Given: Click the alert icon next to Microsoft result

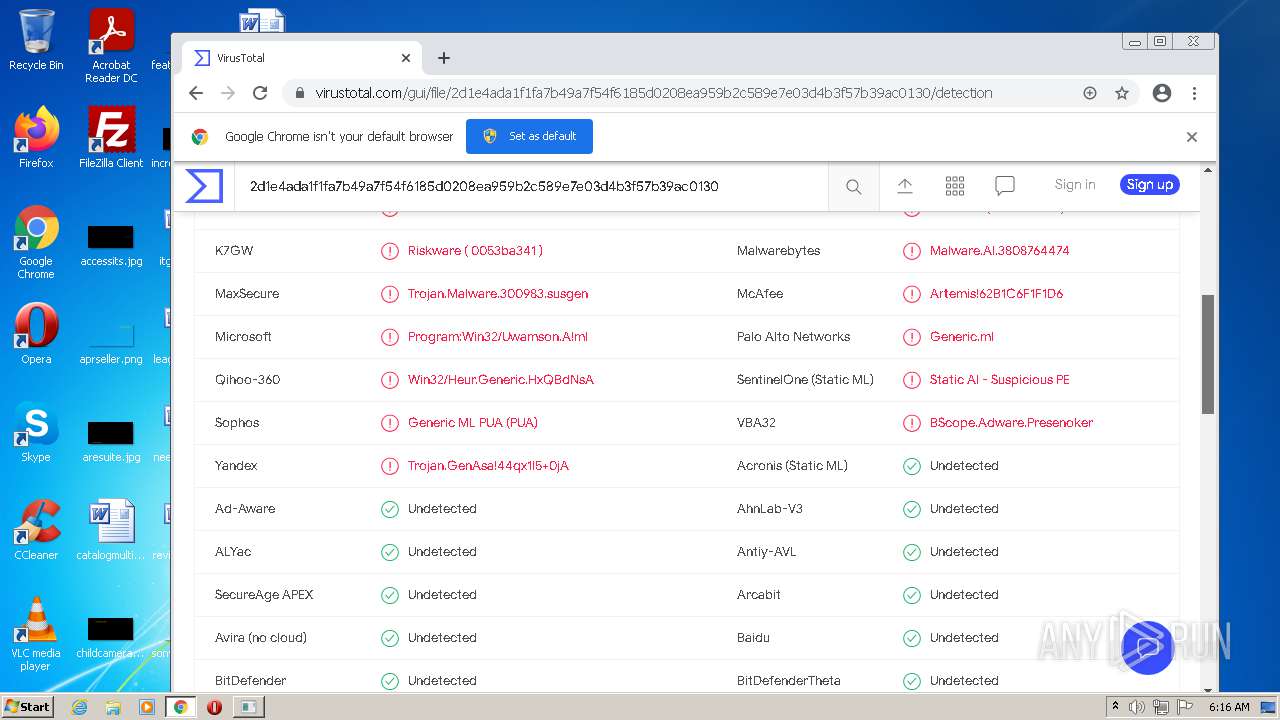Looking at the screenshot, I should (390, 337).
